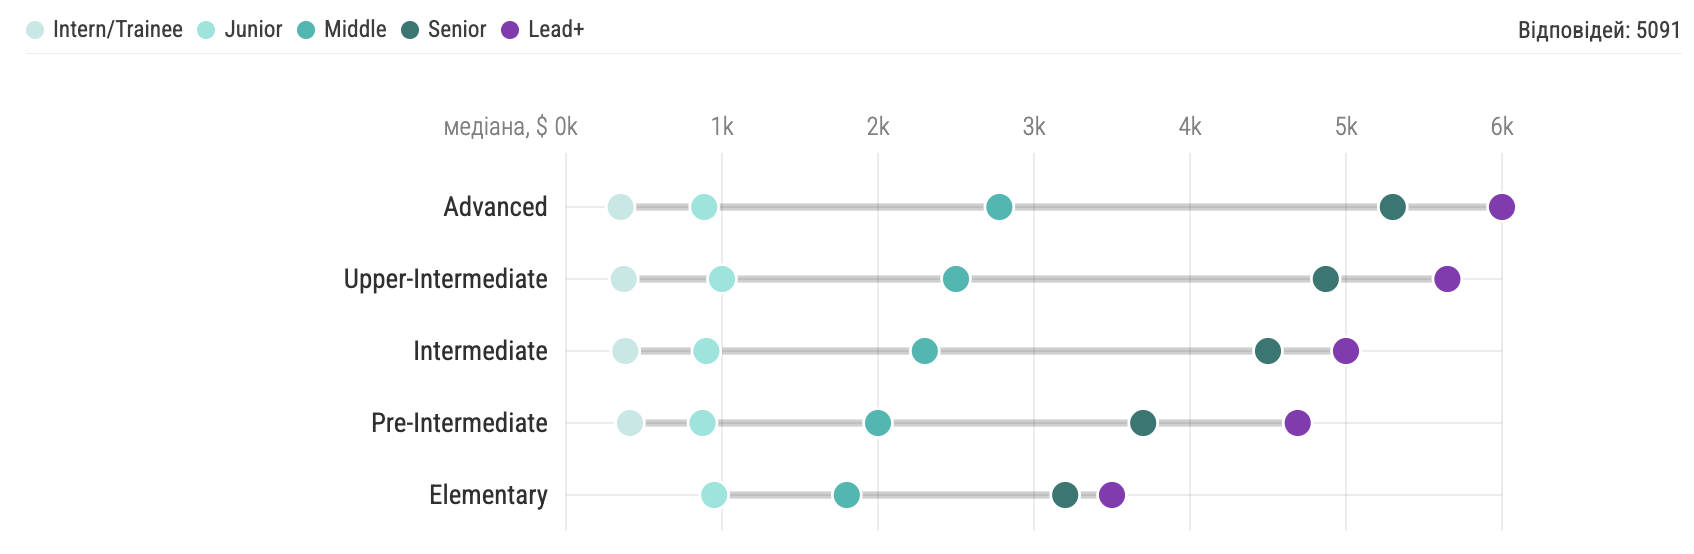Hide the Lead+ legend series
Screen dimensions: 1694x554
tap(543, 30)
